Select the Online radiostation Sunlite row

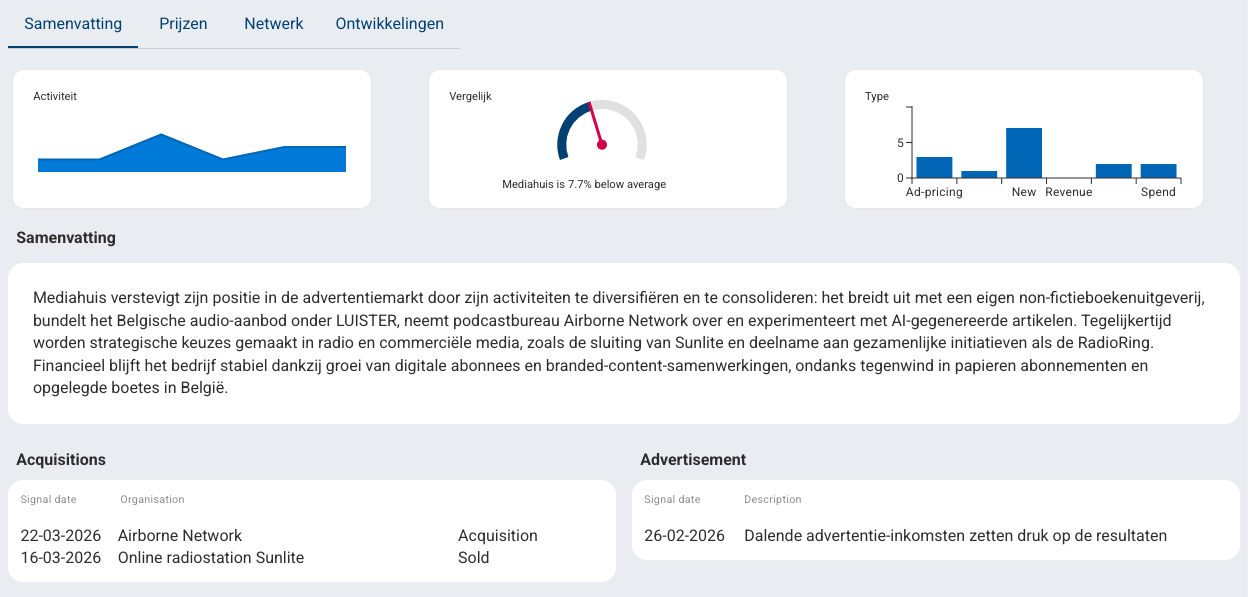312,558
